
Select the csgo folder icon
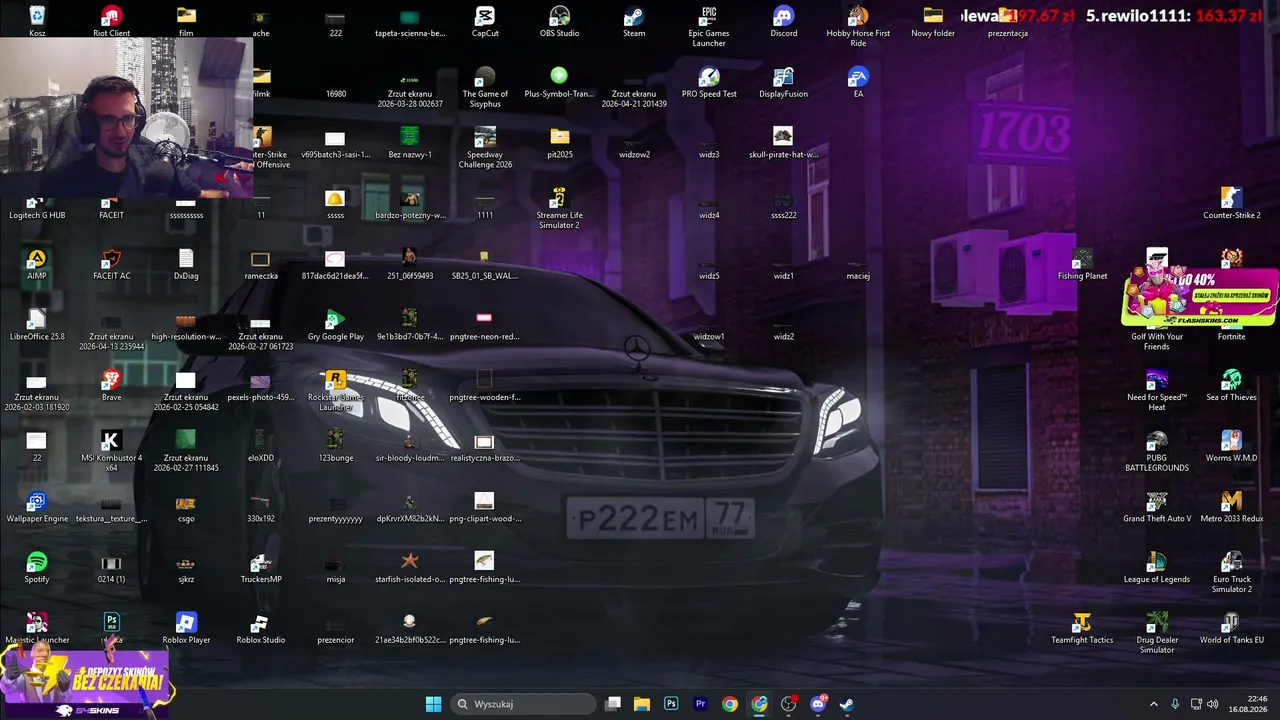click(x=186, y=506)
